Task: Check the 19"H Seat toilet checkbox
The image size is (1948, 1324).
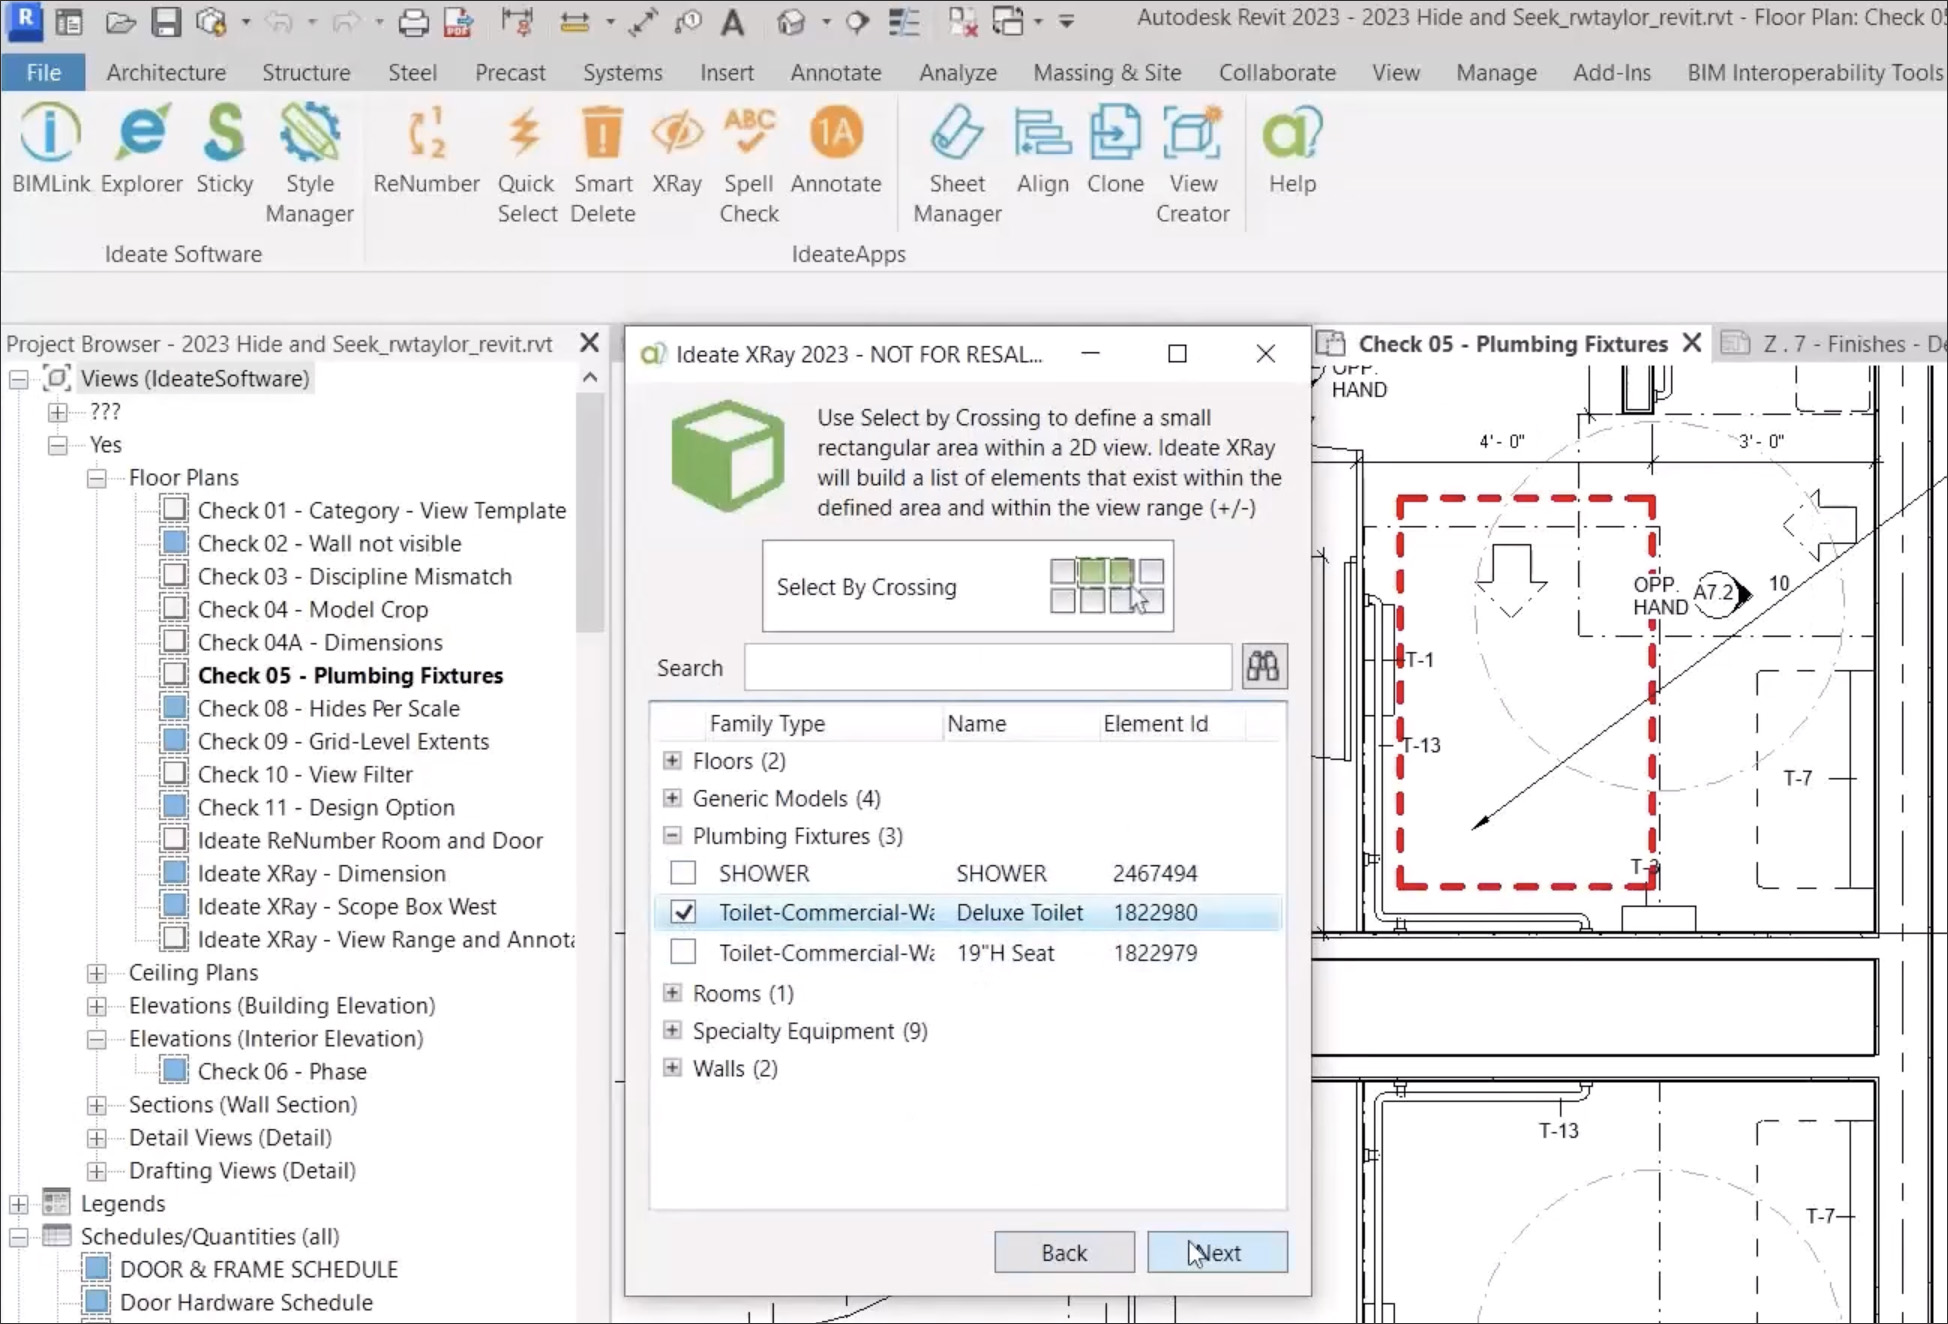Action: [x=683, y=952]
